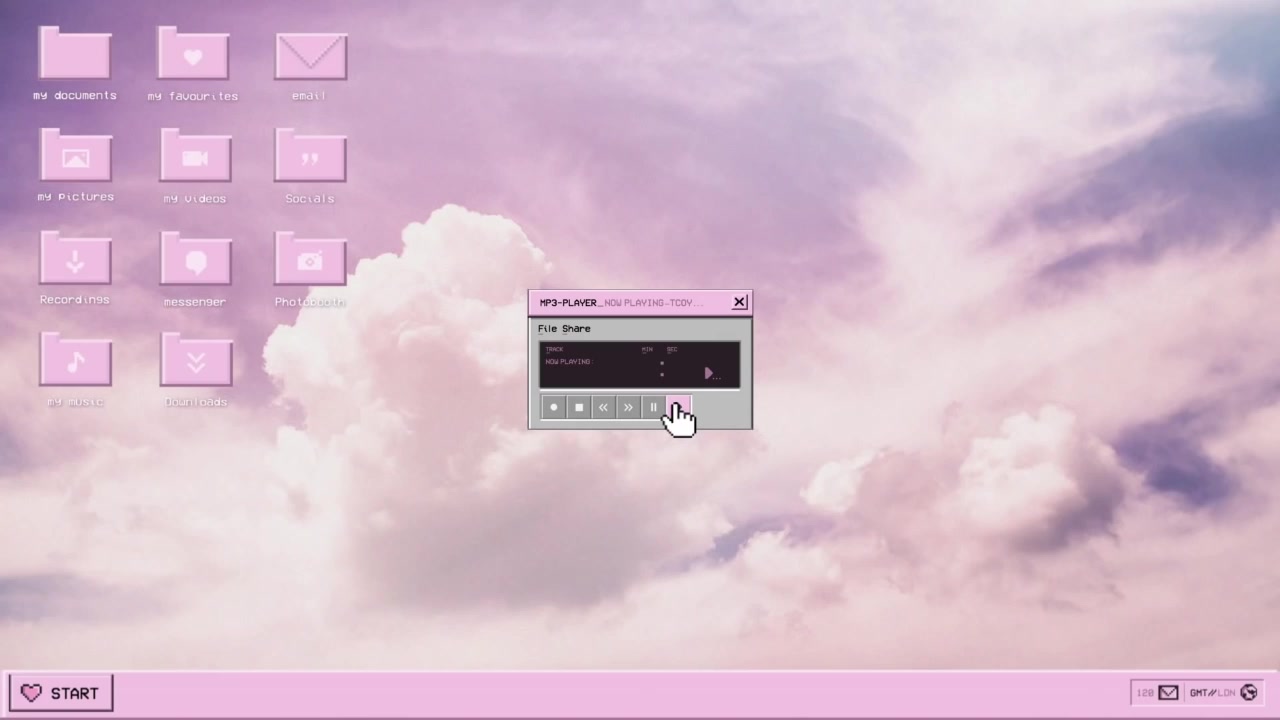Pause the currently playing track
The height and width of the screenshot is (720, 1280).
coord(653,407)
